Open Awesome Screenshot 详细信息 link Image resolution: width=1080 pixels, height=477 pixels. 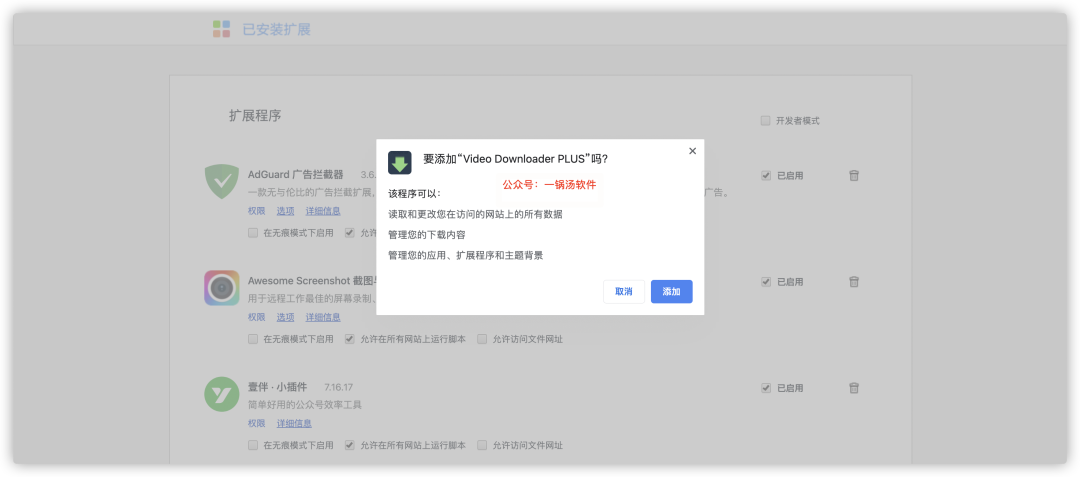pyautogui.click(x=323, y=317)
